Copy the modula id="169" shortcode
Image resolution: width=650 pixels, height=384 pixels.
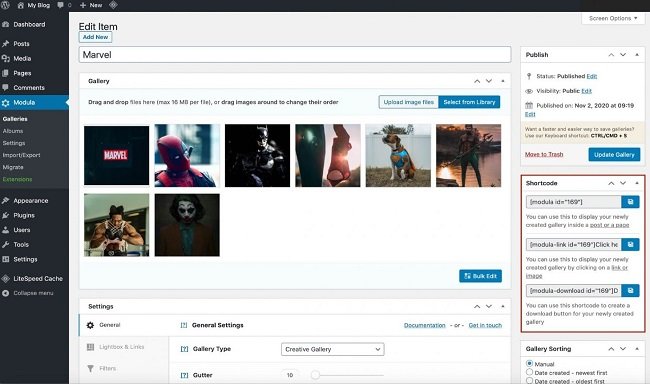(630, 202)
